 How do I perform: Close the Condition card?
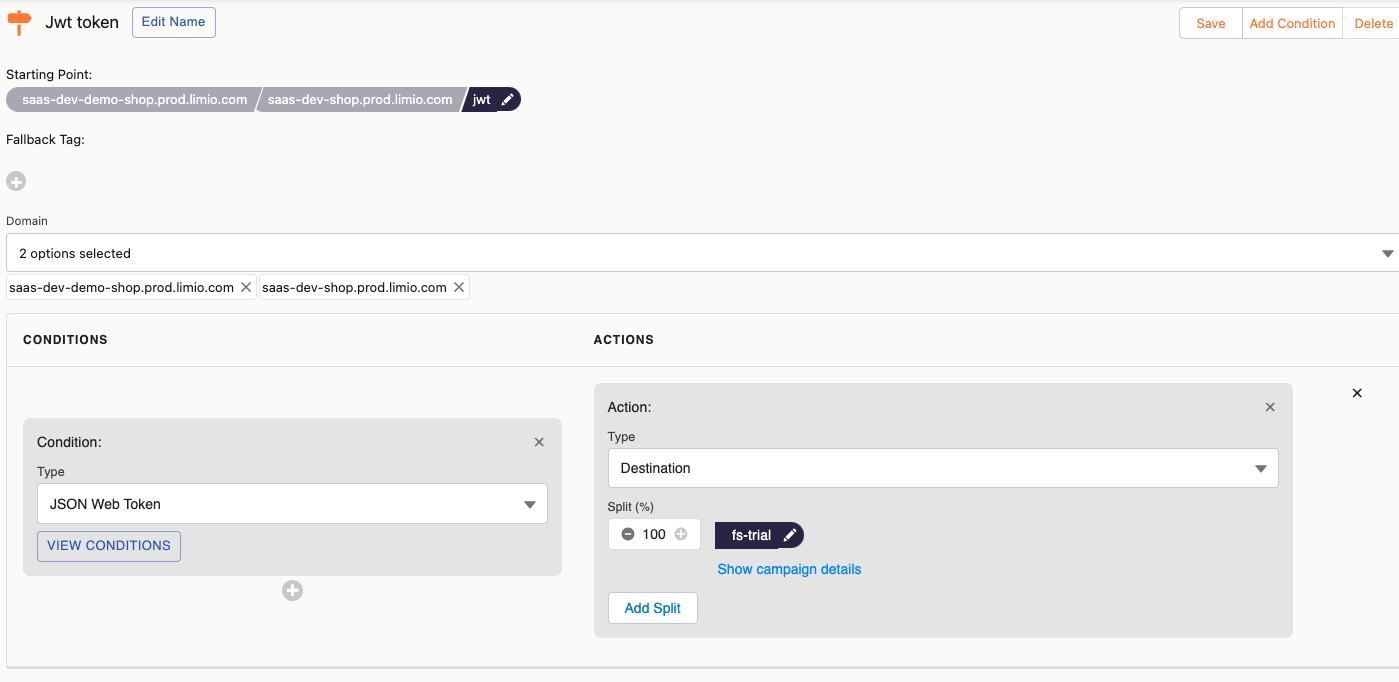point(539,442)
